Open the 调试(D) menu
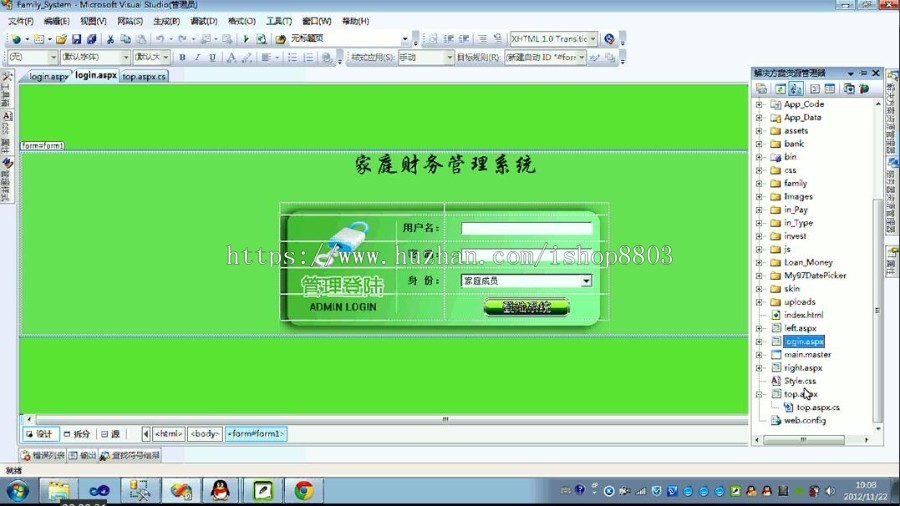The image size is (900, 506). (204, 21)
